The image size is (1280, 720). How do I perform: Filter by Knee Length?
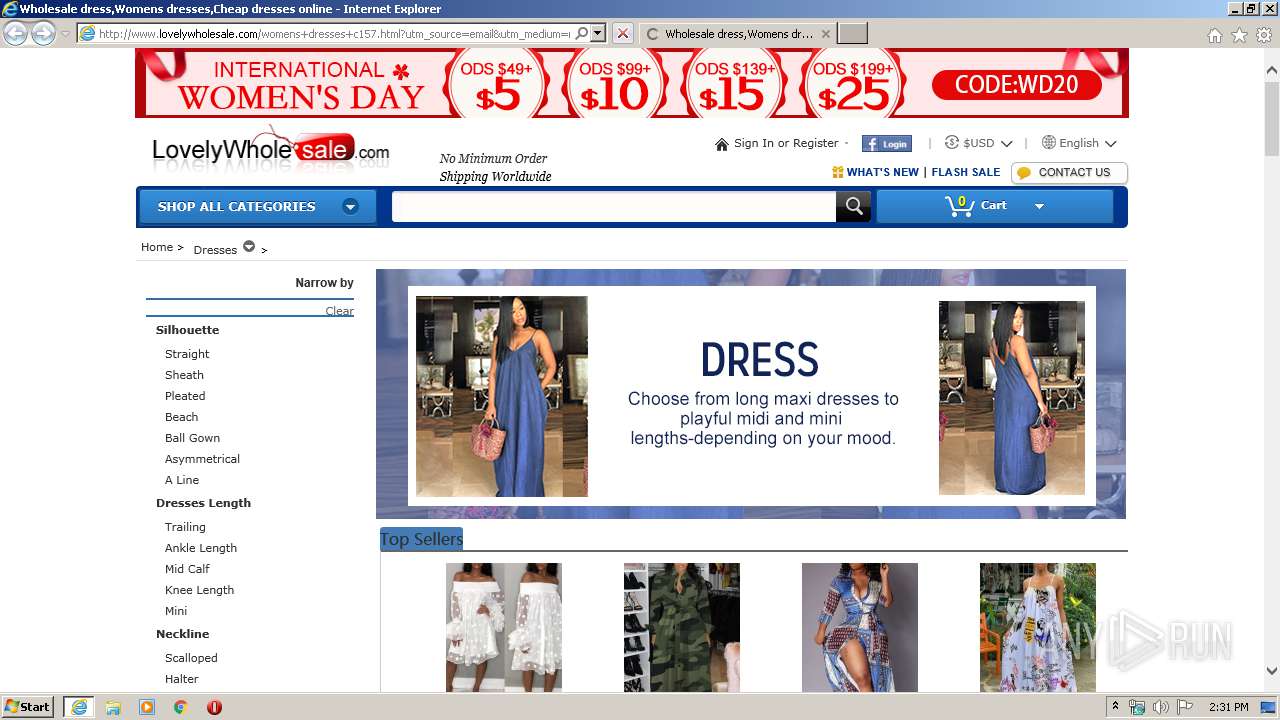tap(199, 590)
